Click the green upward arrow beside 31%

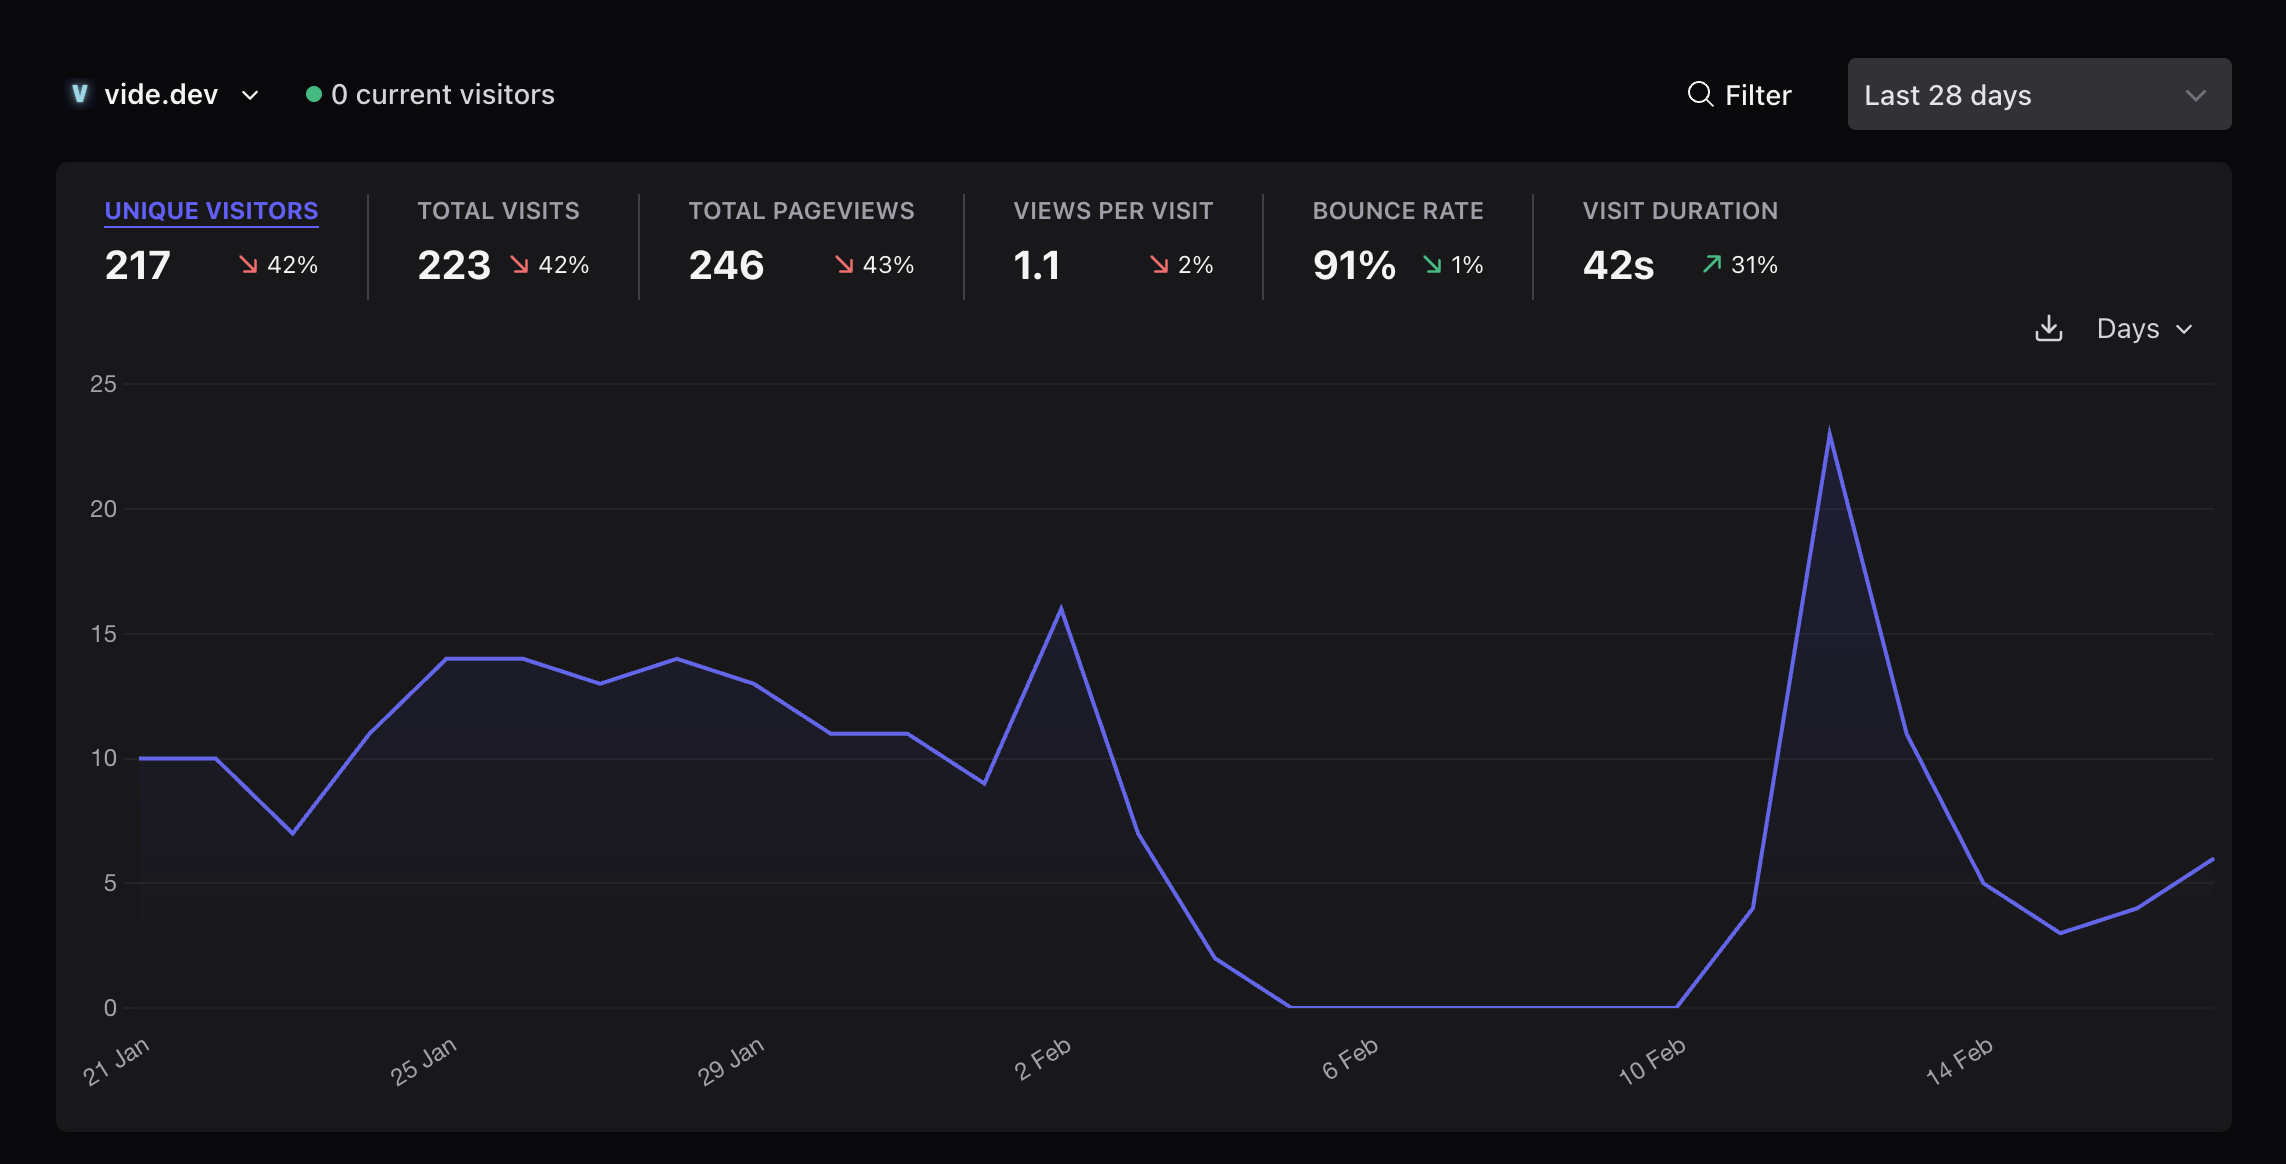pos(1711,265)
